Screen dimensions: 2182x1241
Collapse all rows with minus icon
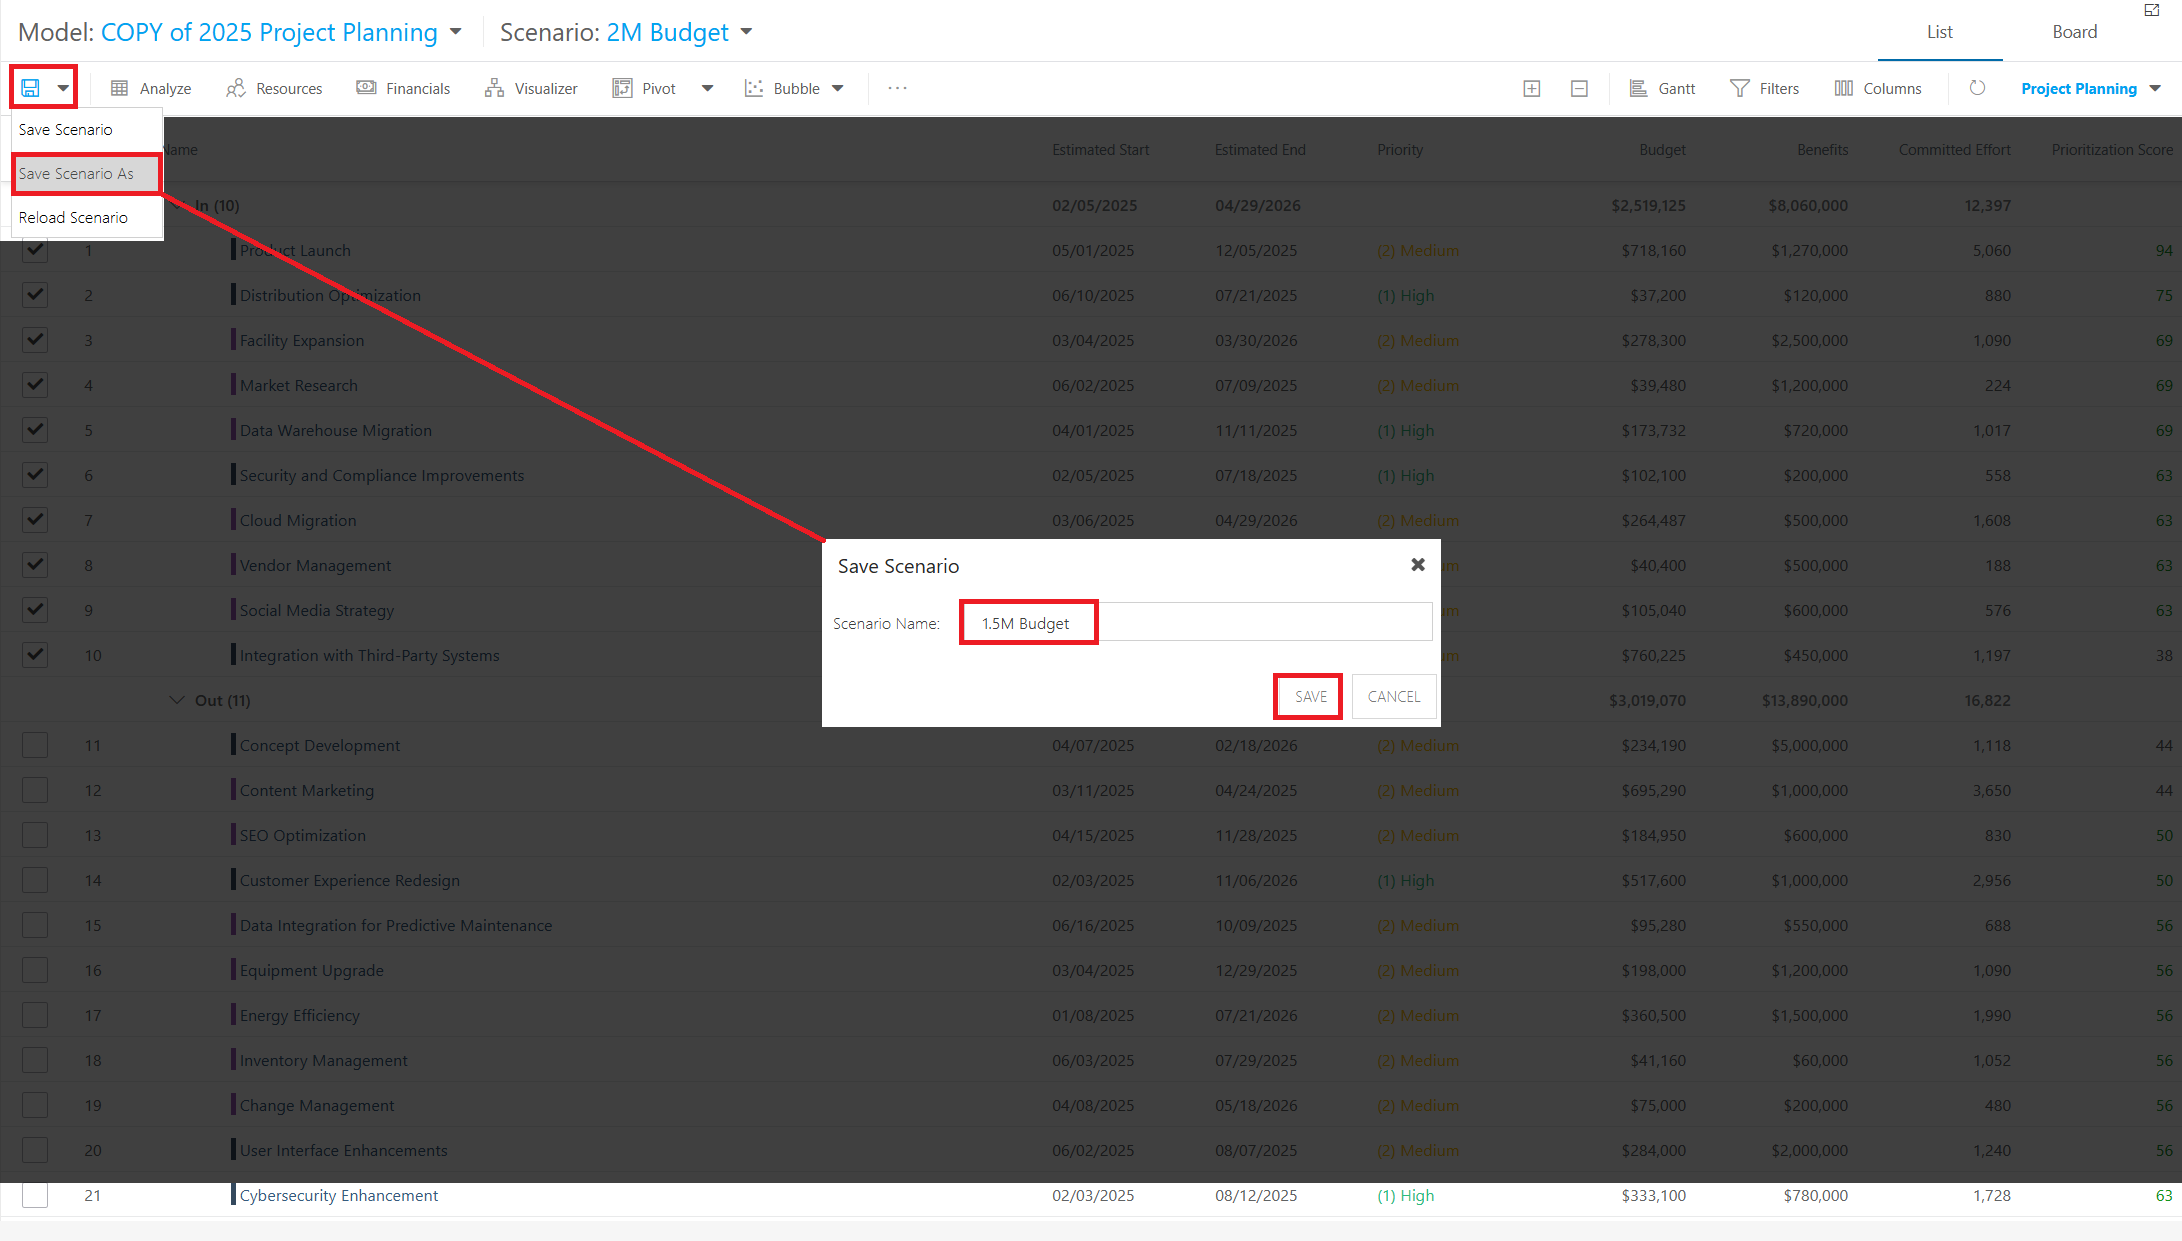[1579, 88]
